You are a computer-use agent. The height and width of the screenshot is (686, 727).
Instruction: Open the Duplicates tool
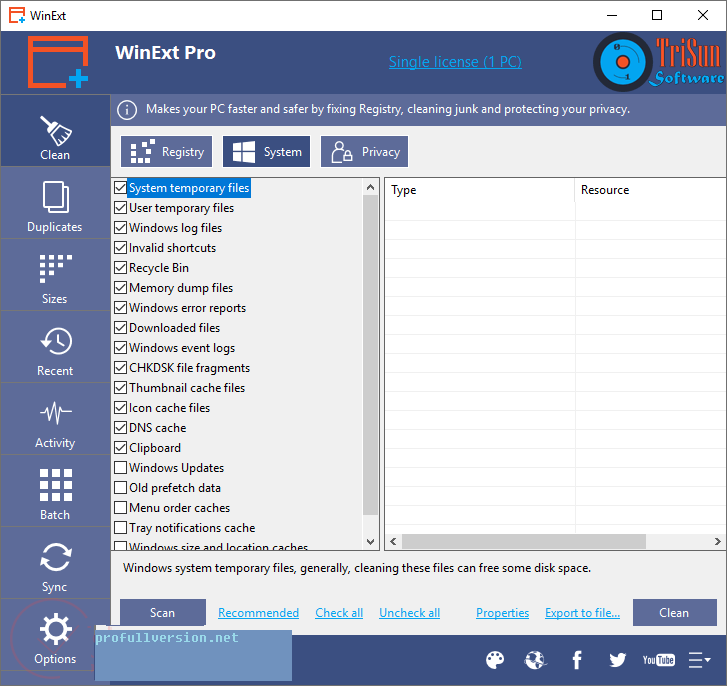point(55,203)
